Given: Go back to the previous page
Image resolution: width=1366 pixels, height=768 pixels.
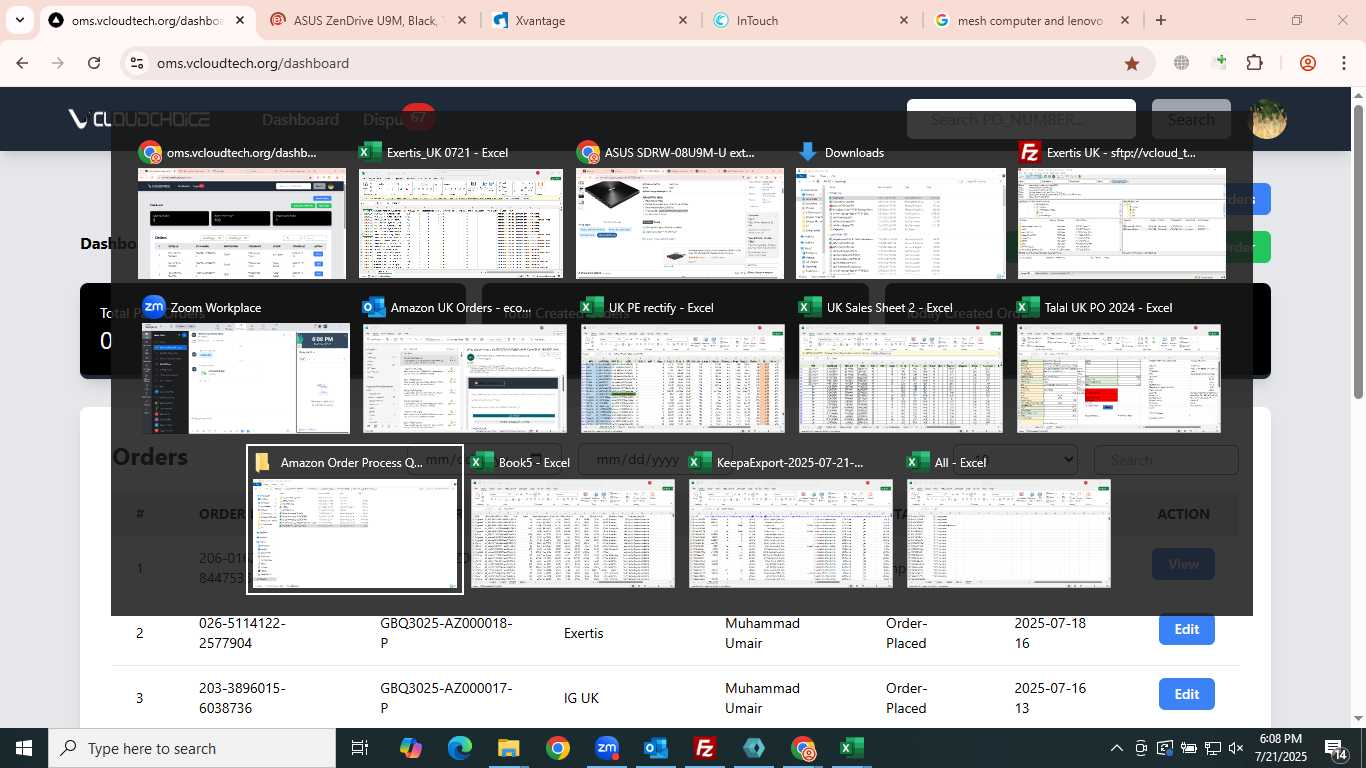Looking at the screenshot, I should tap(22, 63).
